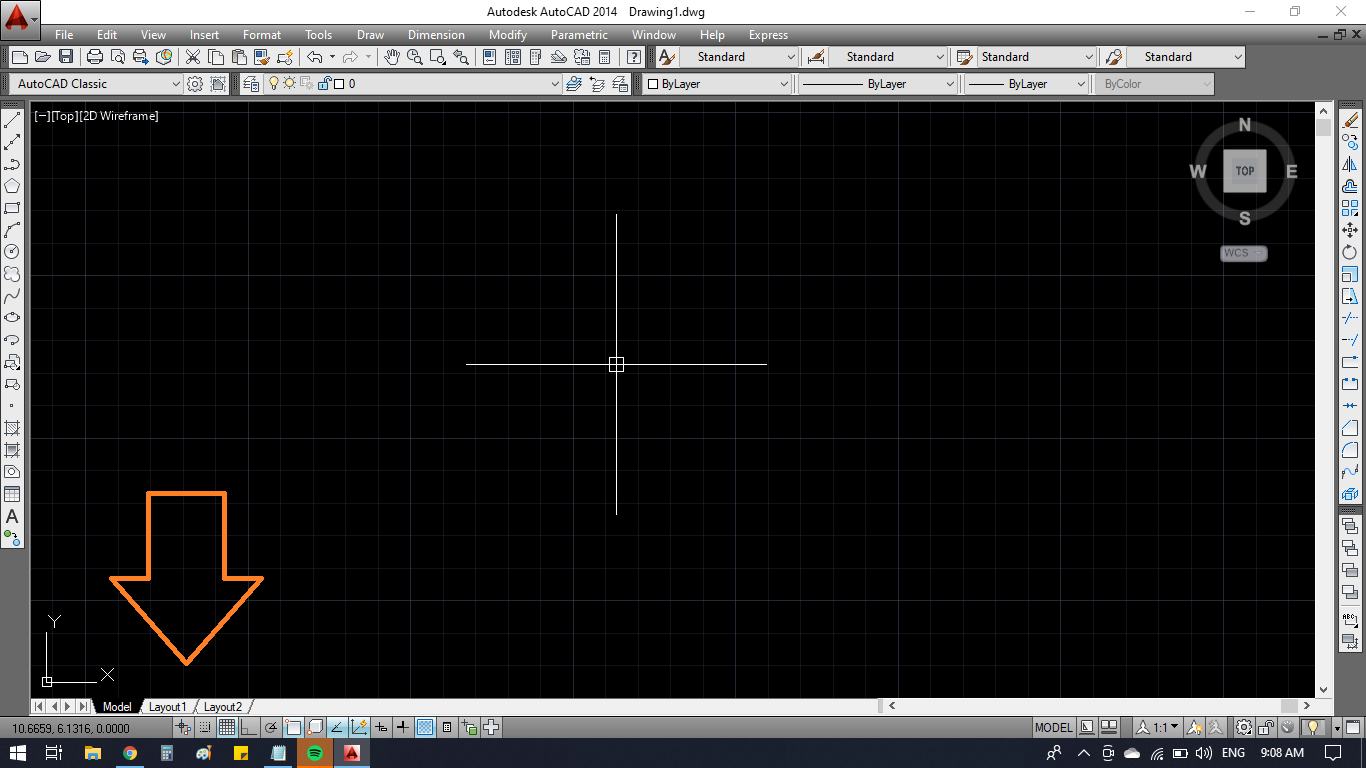
Task: Click the Workspace Settings gear icon
Action: tap(196, 84)
